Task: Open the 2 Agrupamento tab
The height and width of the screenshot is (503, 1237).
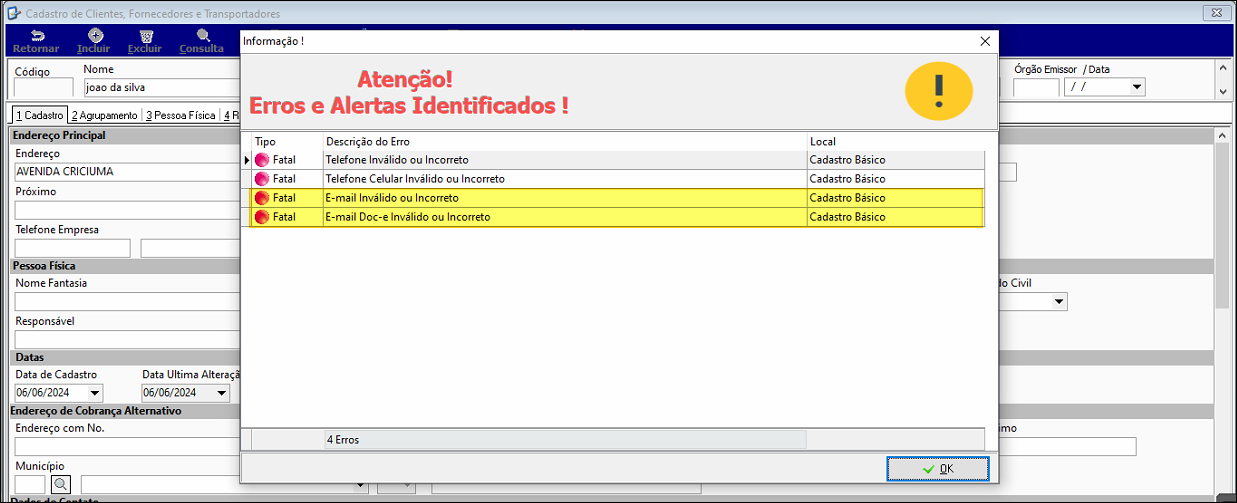Action: (x=105, y=115)
